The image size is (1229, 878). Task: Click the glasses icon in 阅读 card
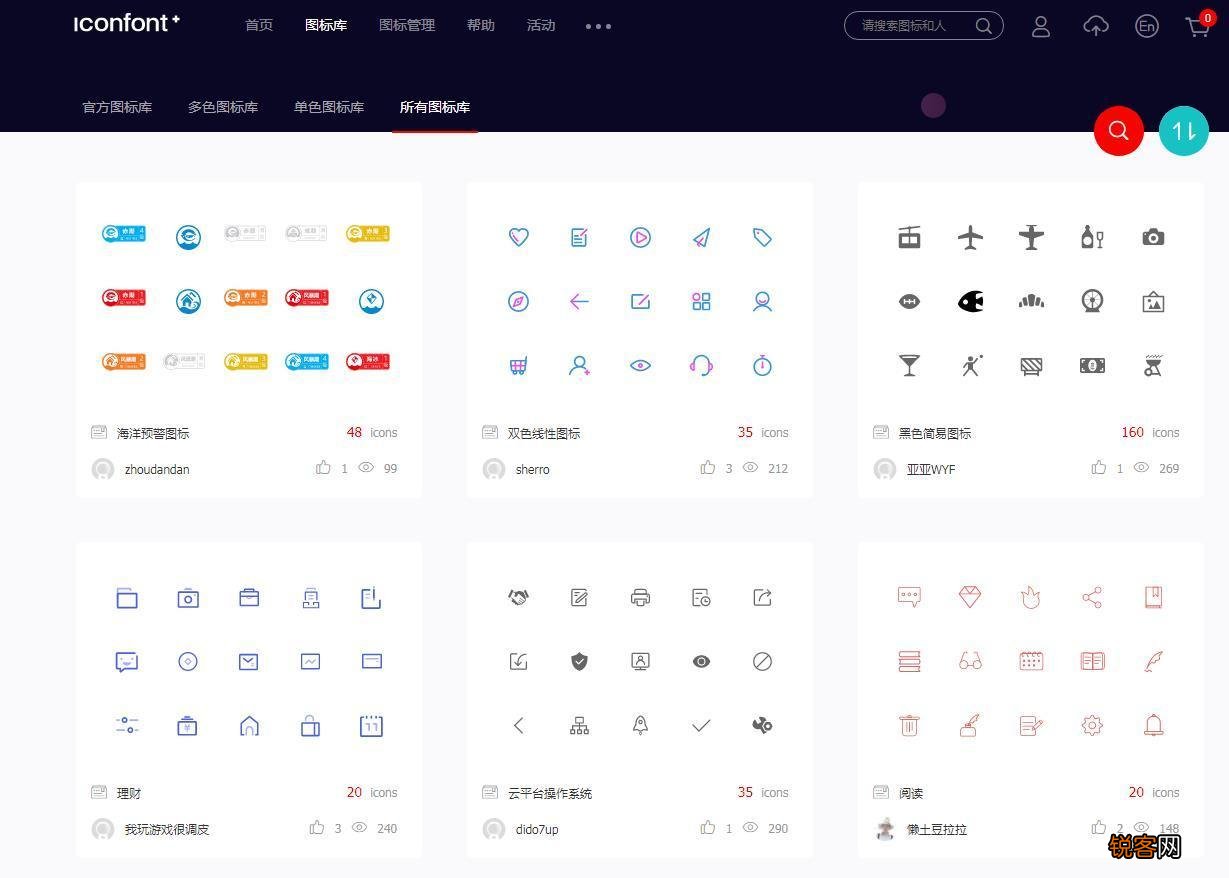click(970, 661)
